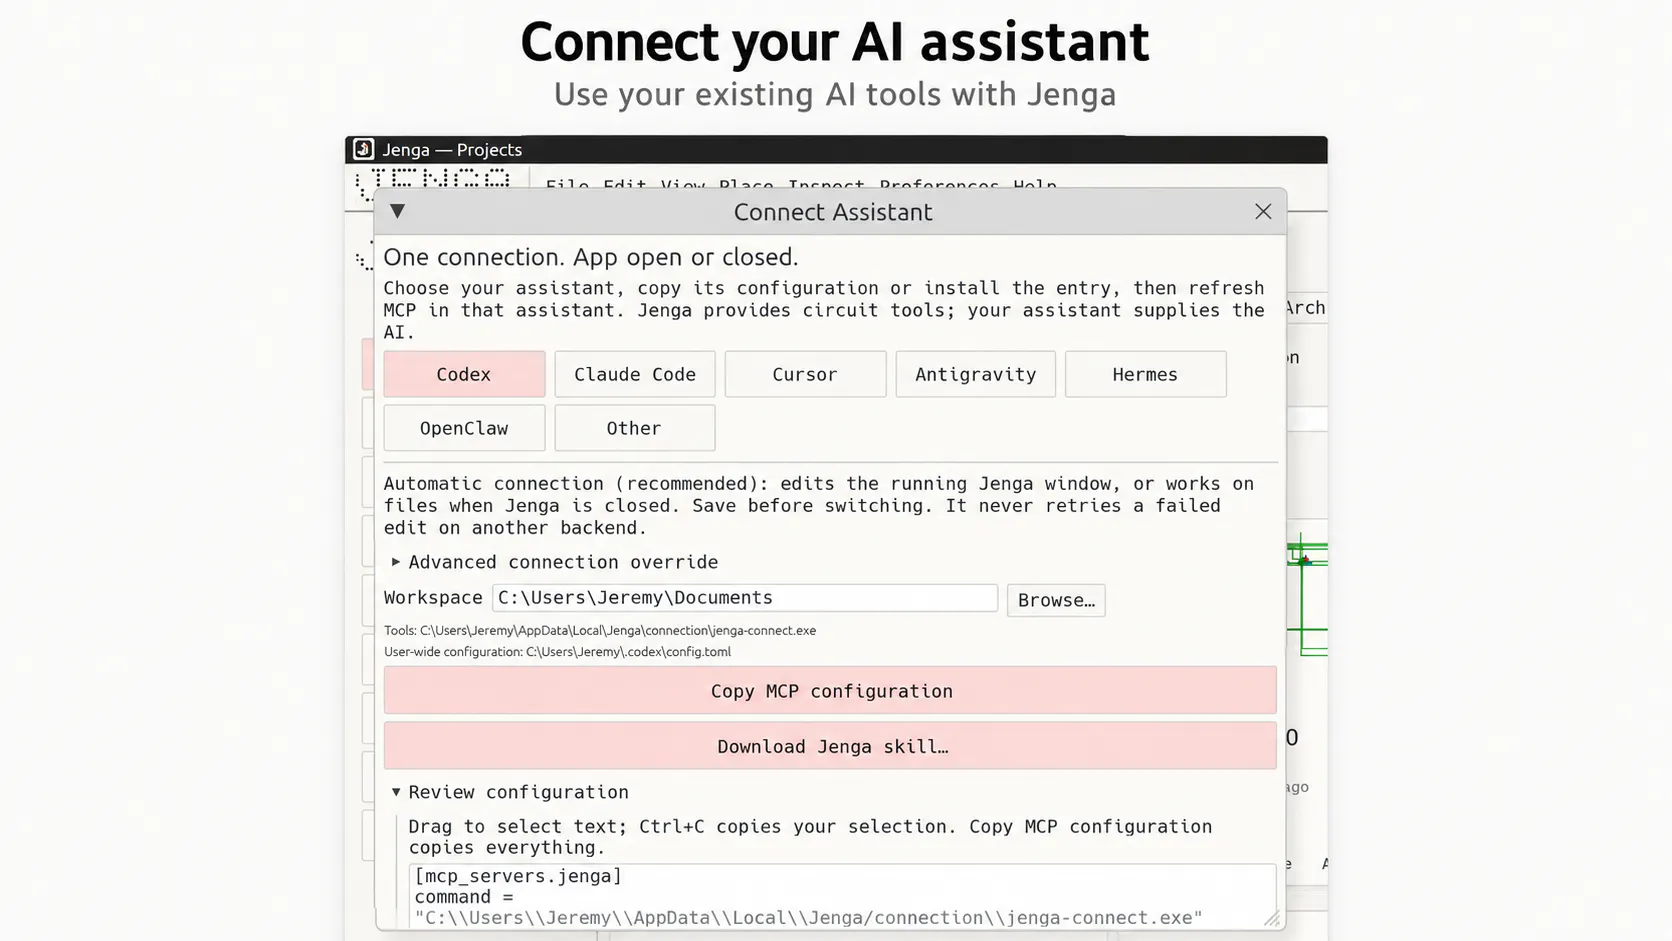Click the Jenga app icon in title bar
This screenshot has height=941, width=1672.
[x=363, y=149]
